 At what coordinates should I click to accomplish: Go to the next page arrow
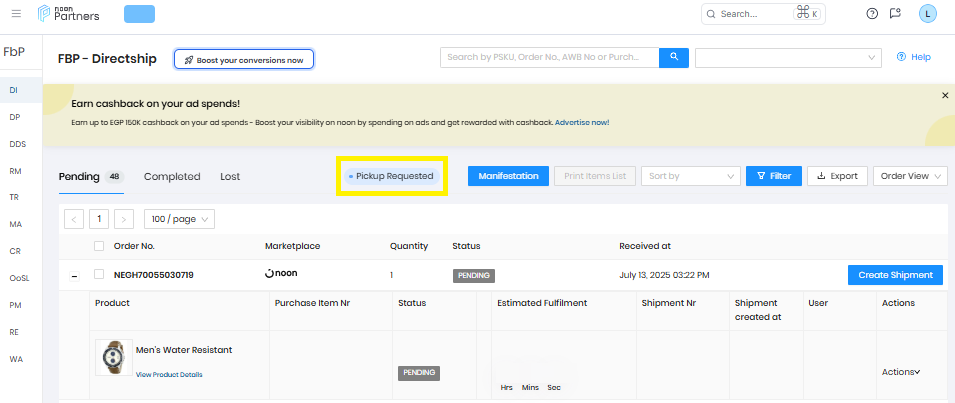tap(124, 219)
